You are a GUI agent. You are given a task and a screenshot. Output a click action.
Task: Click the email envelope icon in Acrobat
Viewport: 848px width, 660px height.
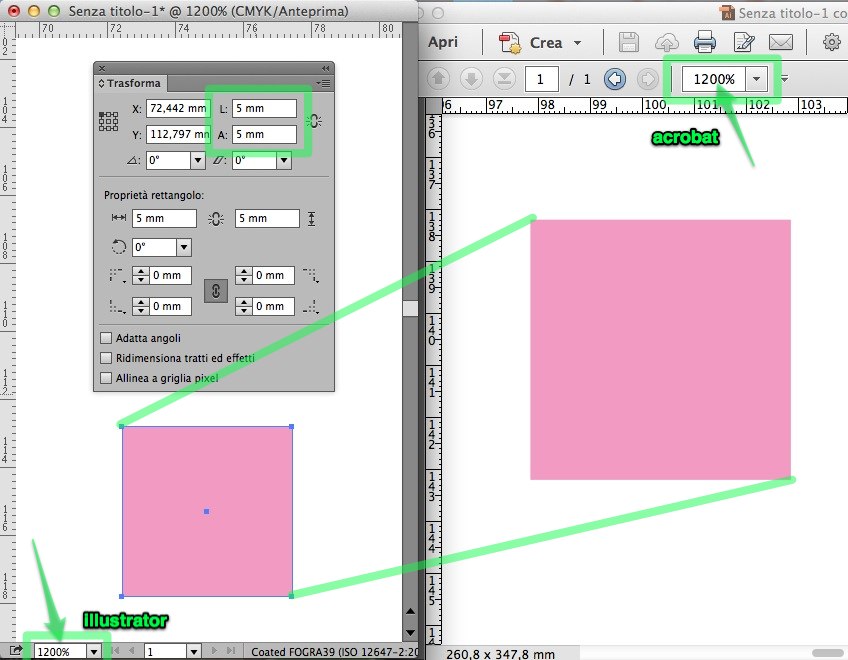(781, 42)
